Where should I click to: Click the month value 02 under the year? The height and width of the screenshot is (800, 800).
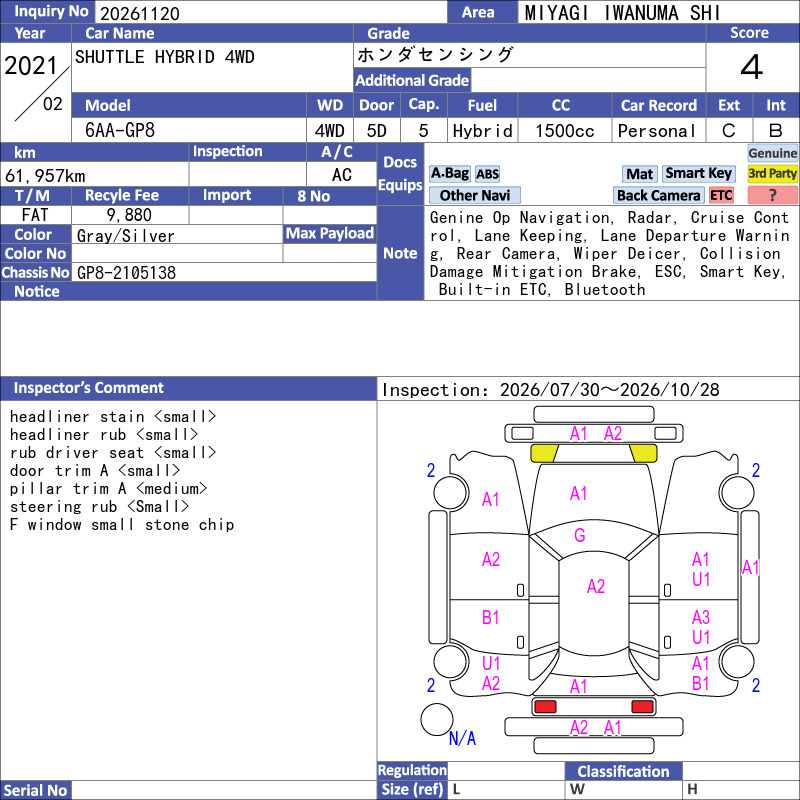pos(53,104)
